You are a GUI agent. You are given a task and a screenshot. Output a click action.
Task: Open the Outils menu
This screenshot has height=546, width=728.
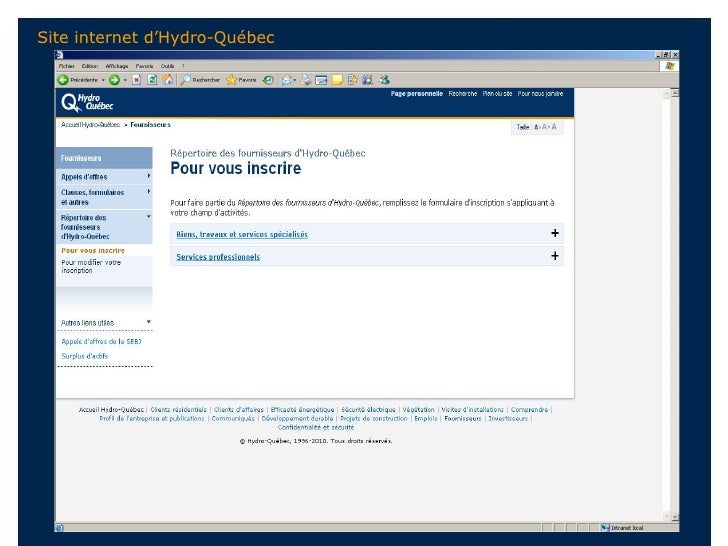pyautogui.click(x=167, y=66)
